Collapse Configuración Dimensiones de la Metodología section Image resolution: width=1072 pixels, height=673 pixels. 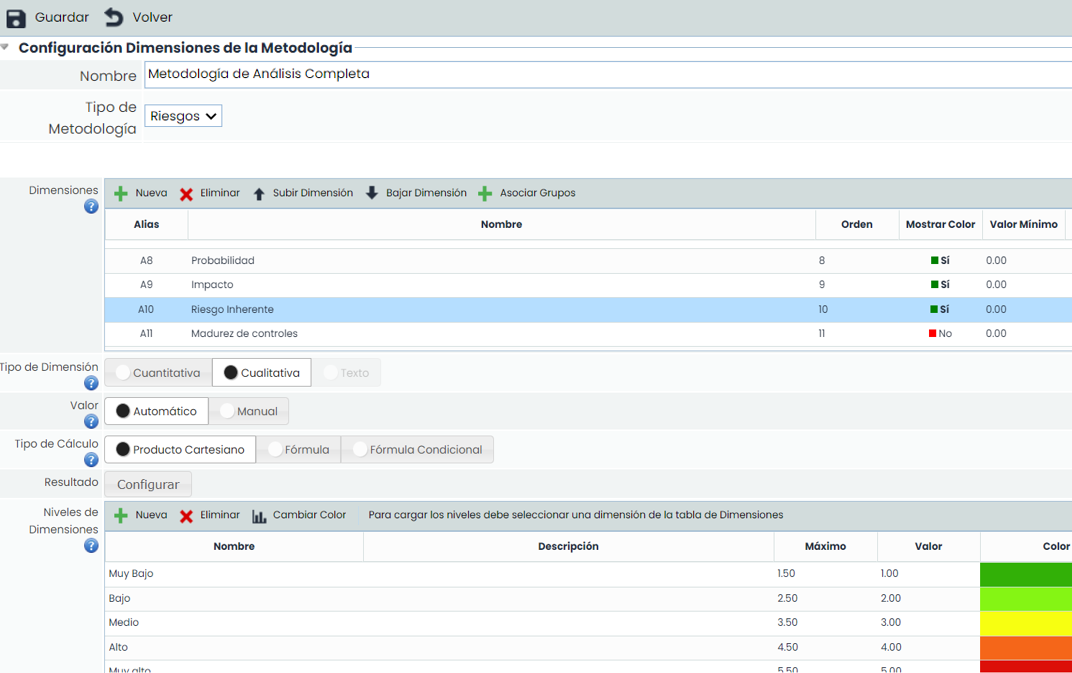(x=6, y=47)
